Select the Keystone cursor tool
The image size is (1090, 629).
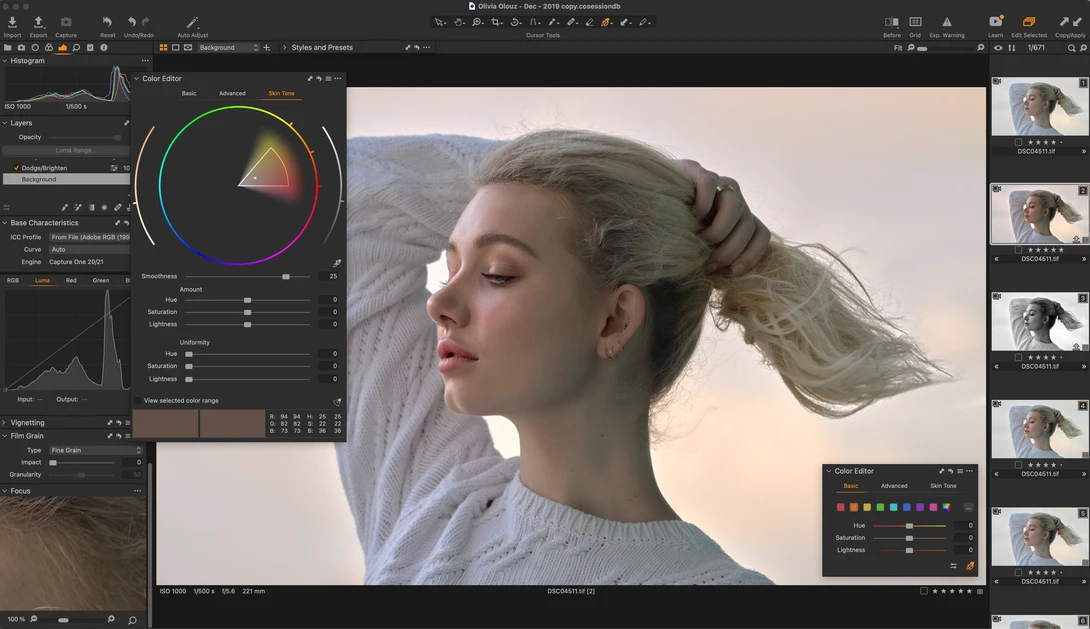[x=534, y=22]
